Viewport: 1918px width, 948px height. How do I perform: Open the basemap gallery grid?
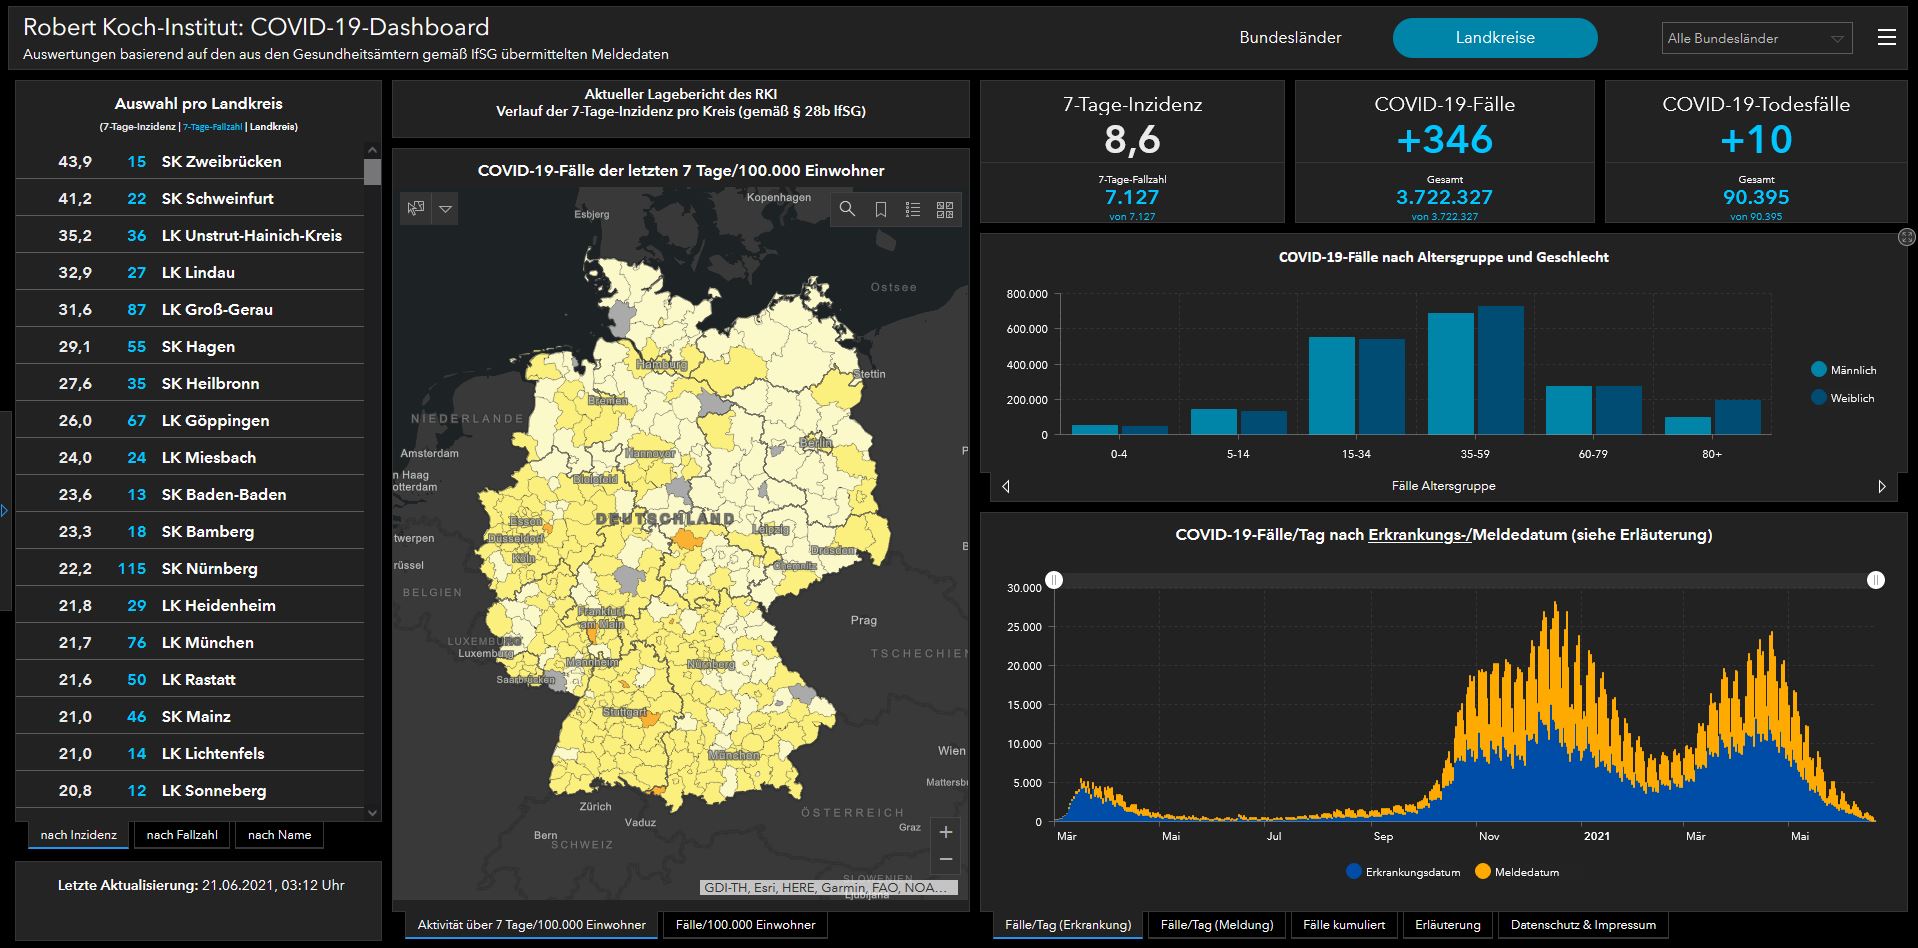coord(945,209)
